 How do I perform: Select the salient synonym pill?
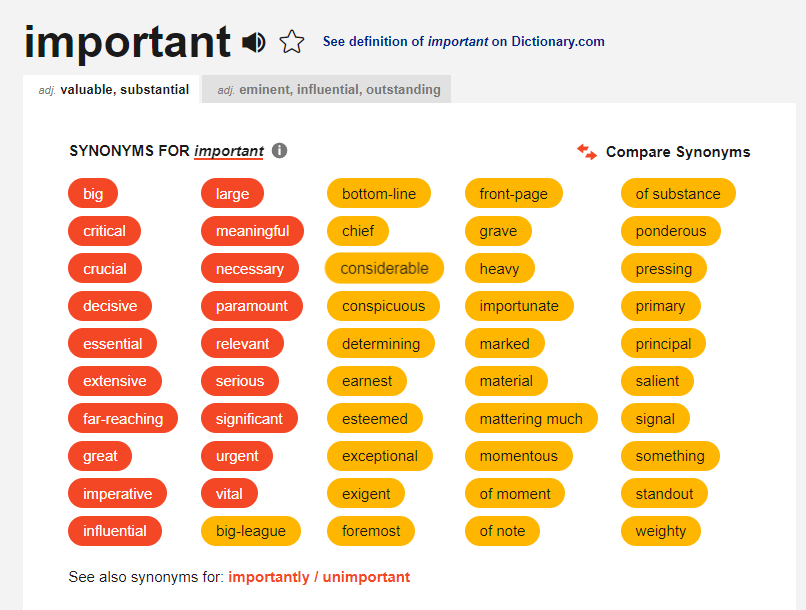pos(657,381)
